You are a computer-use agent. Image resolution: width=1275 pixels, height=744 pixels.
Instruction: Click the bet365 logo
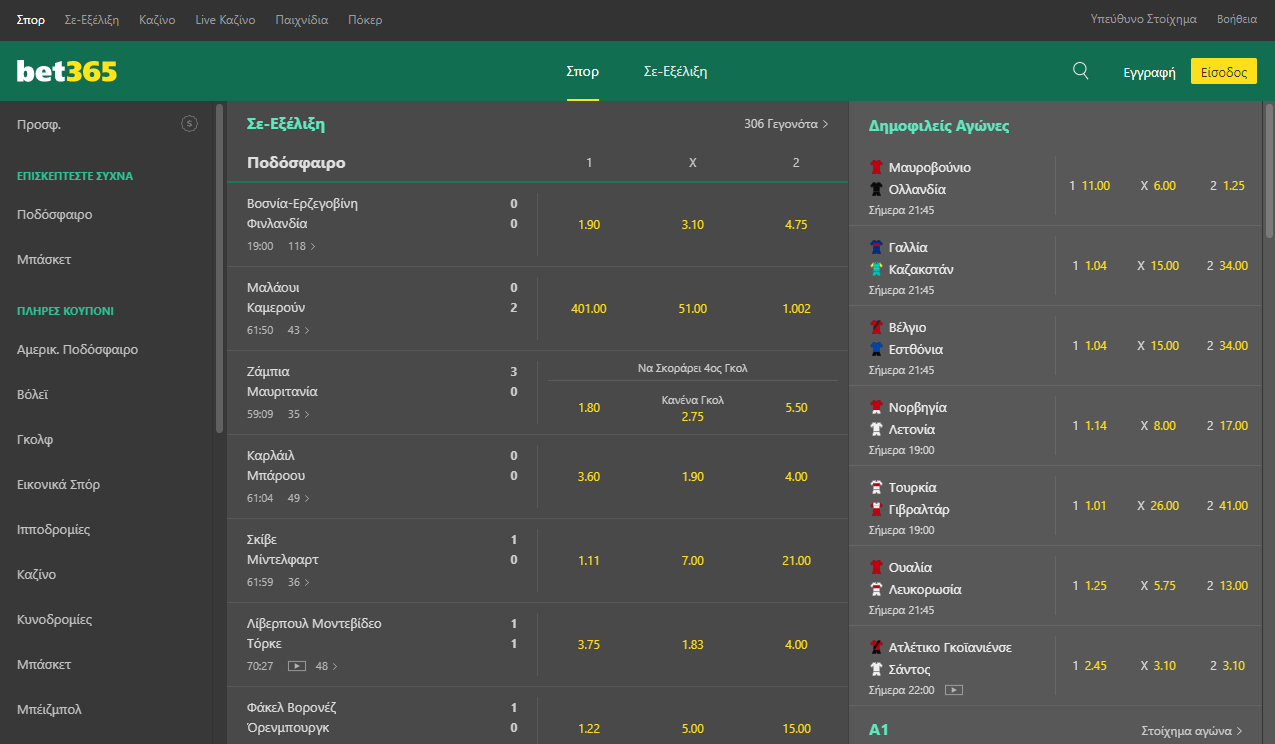(67, 71)
